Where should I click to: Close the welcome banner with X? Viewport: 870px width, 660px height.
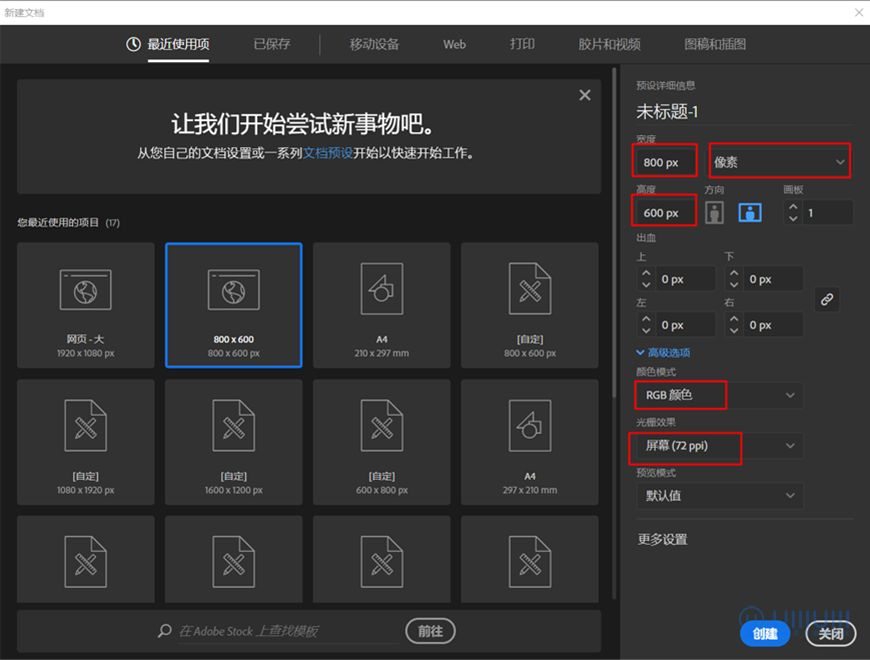(585, 95)
